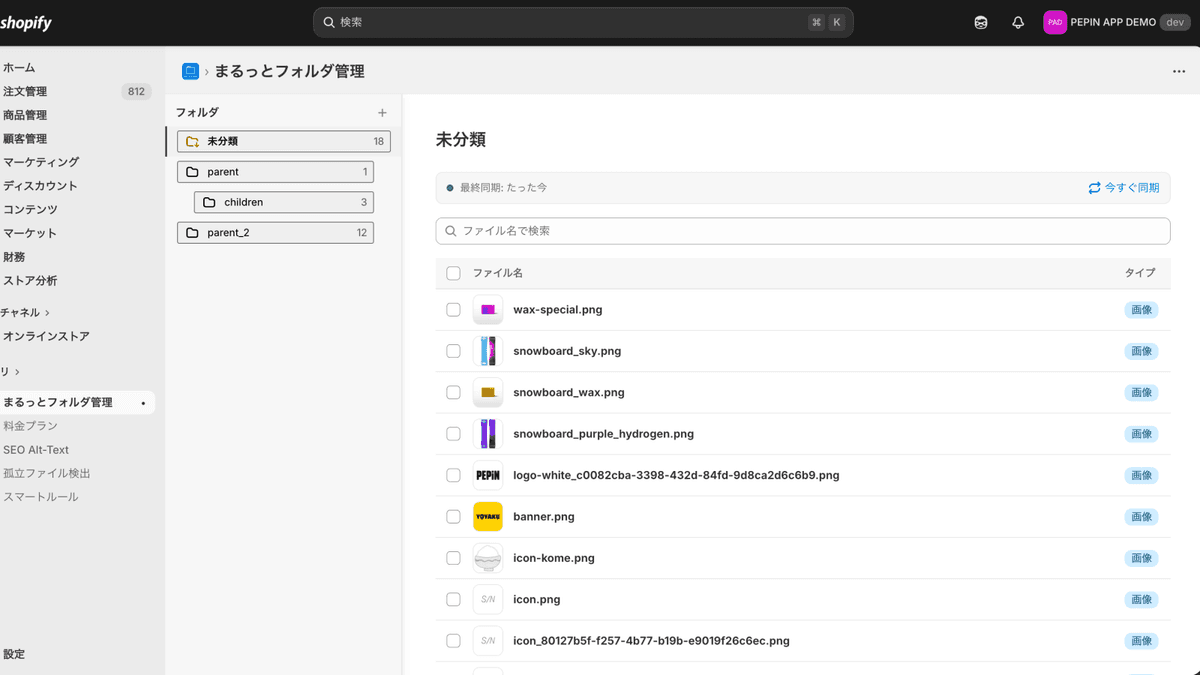
Task: Open the Shopify admin notifications bell
Action: coord(1018,21)
